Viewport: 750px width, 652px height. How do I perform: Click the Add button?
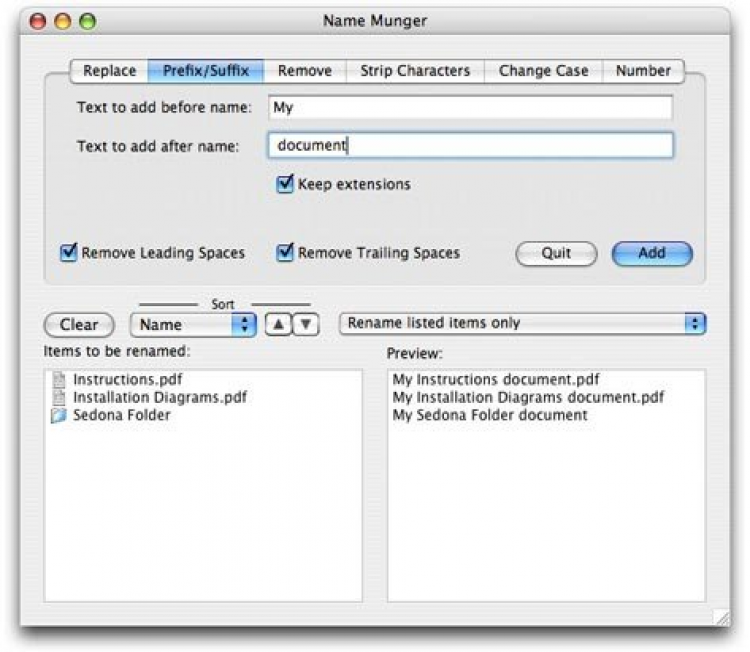tap(652, 253)
